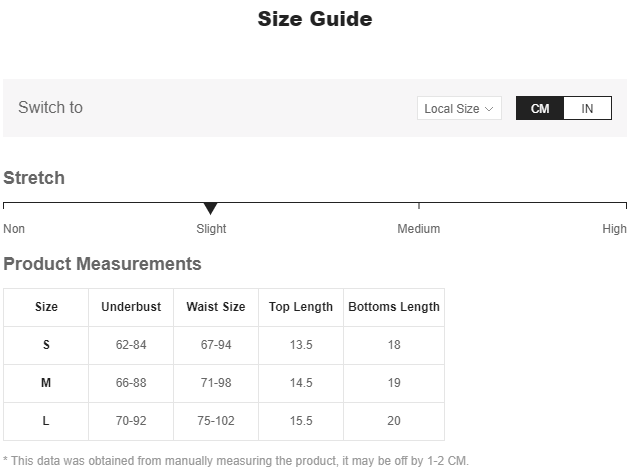Click the Non stretch label
630x473 pixels.
[14, 229]
